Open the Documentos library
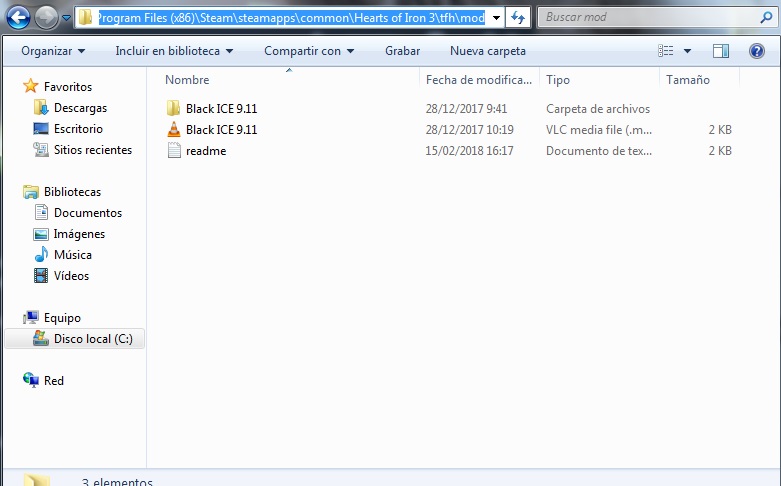The image size is (781, 486). pos(88,213)
